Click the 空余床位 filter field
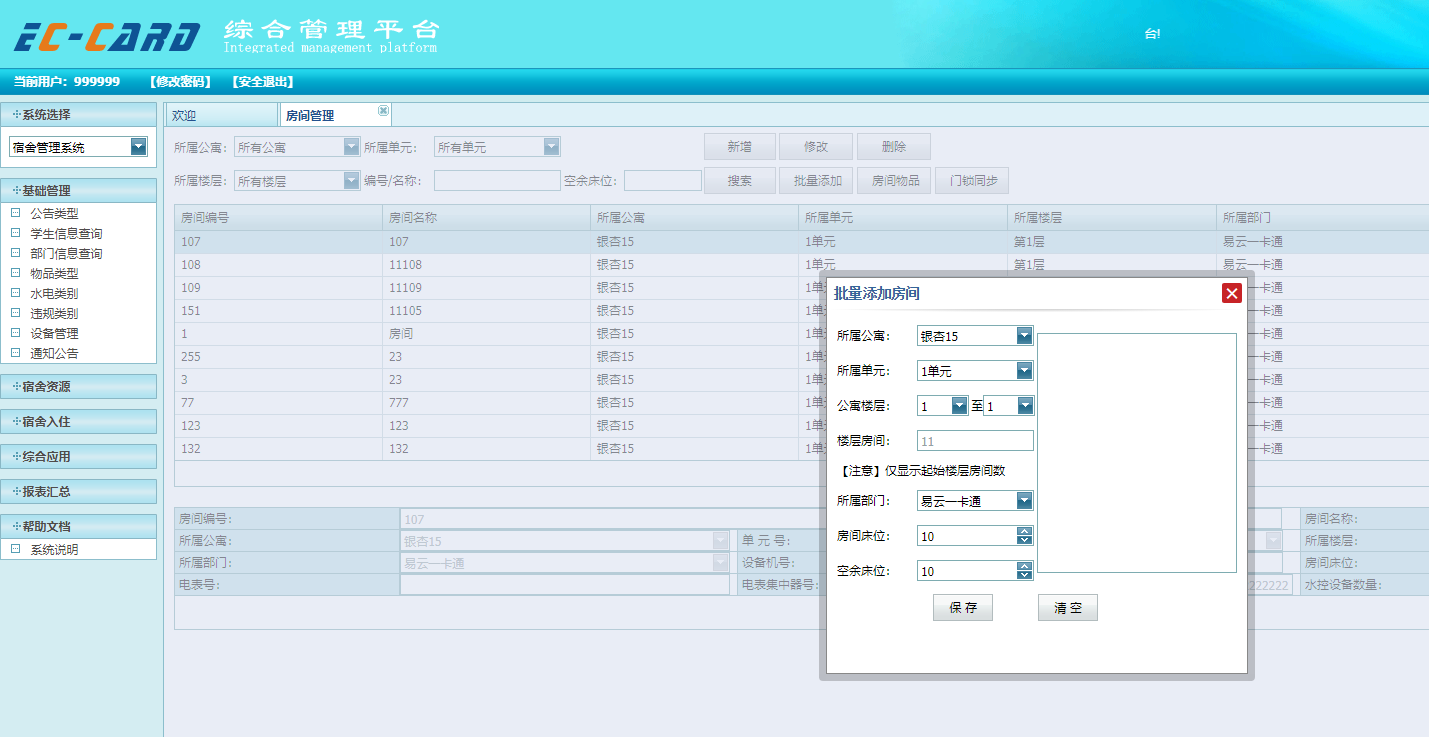This screenshot has width=1429, height=737. click(663, 181)
